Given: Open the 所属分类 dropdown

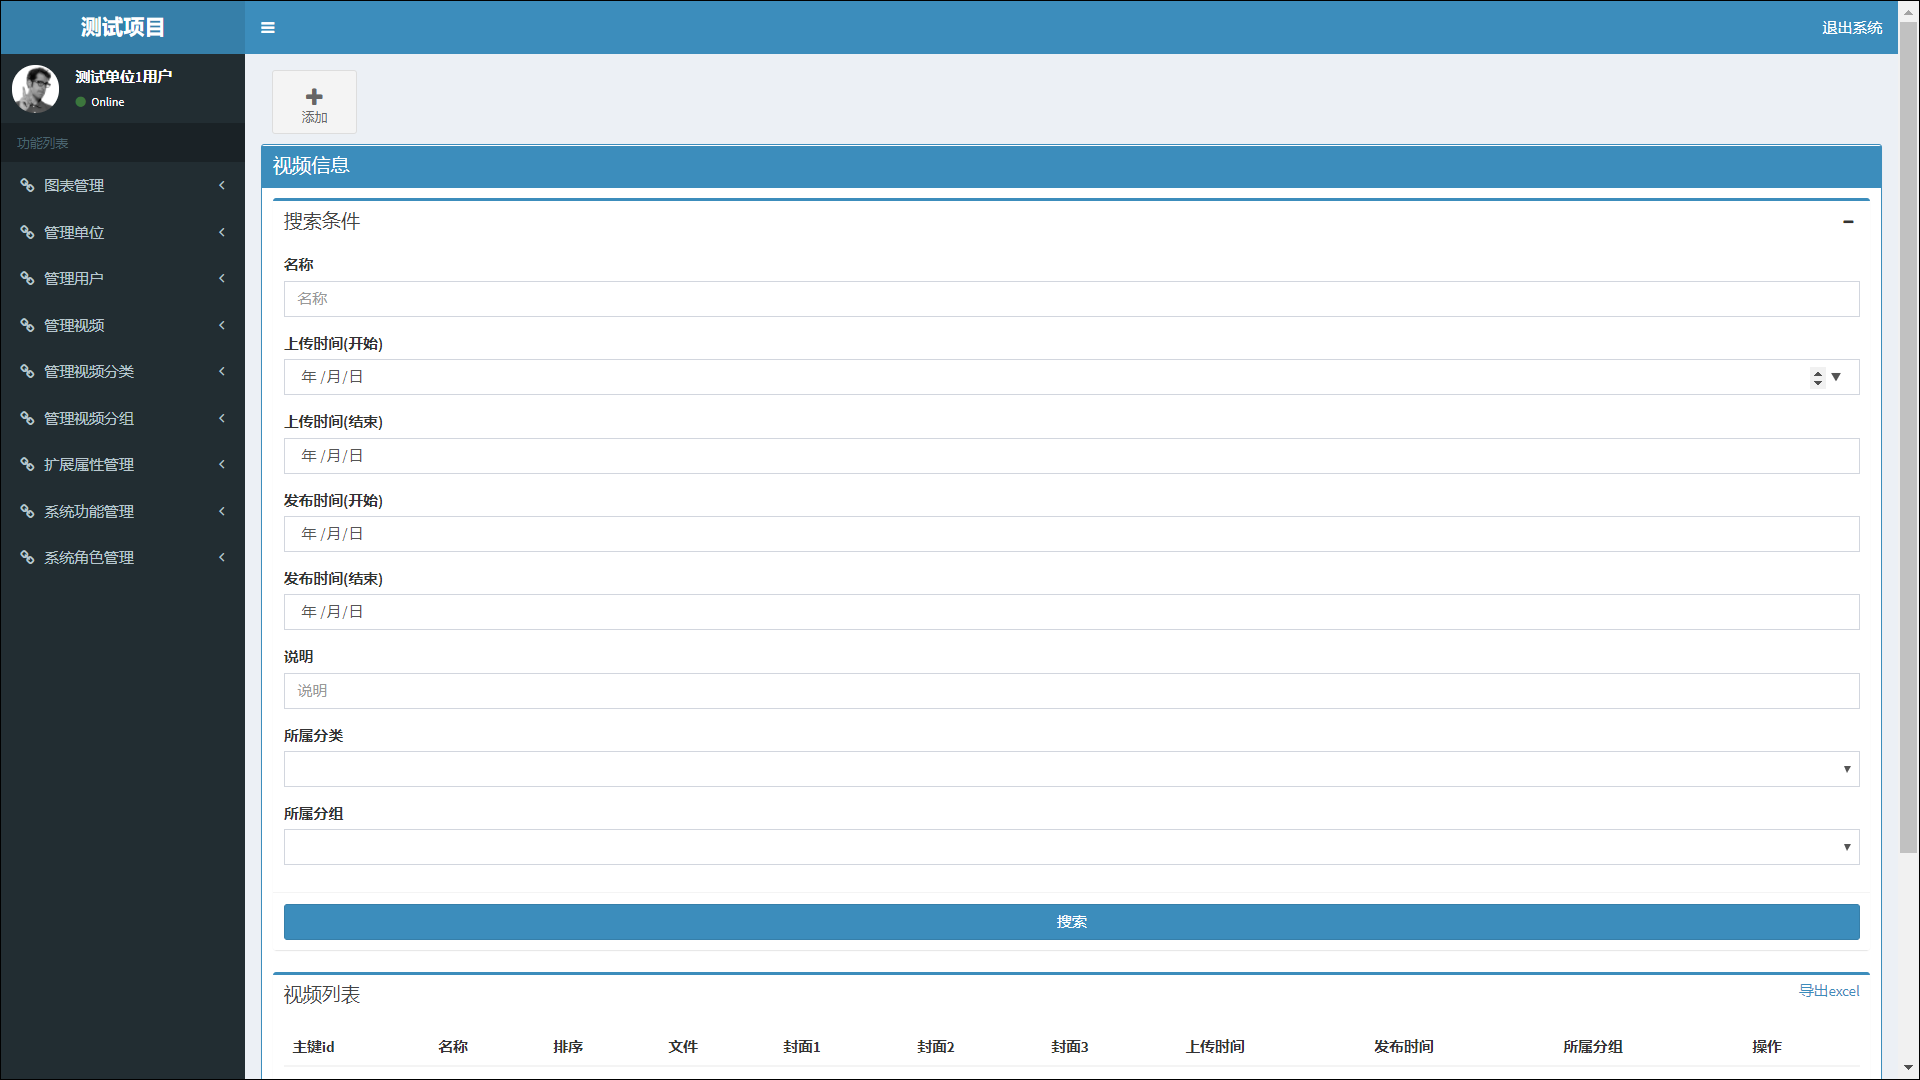Looking at the screenshot, I should (1071, 769).
